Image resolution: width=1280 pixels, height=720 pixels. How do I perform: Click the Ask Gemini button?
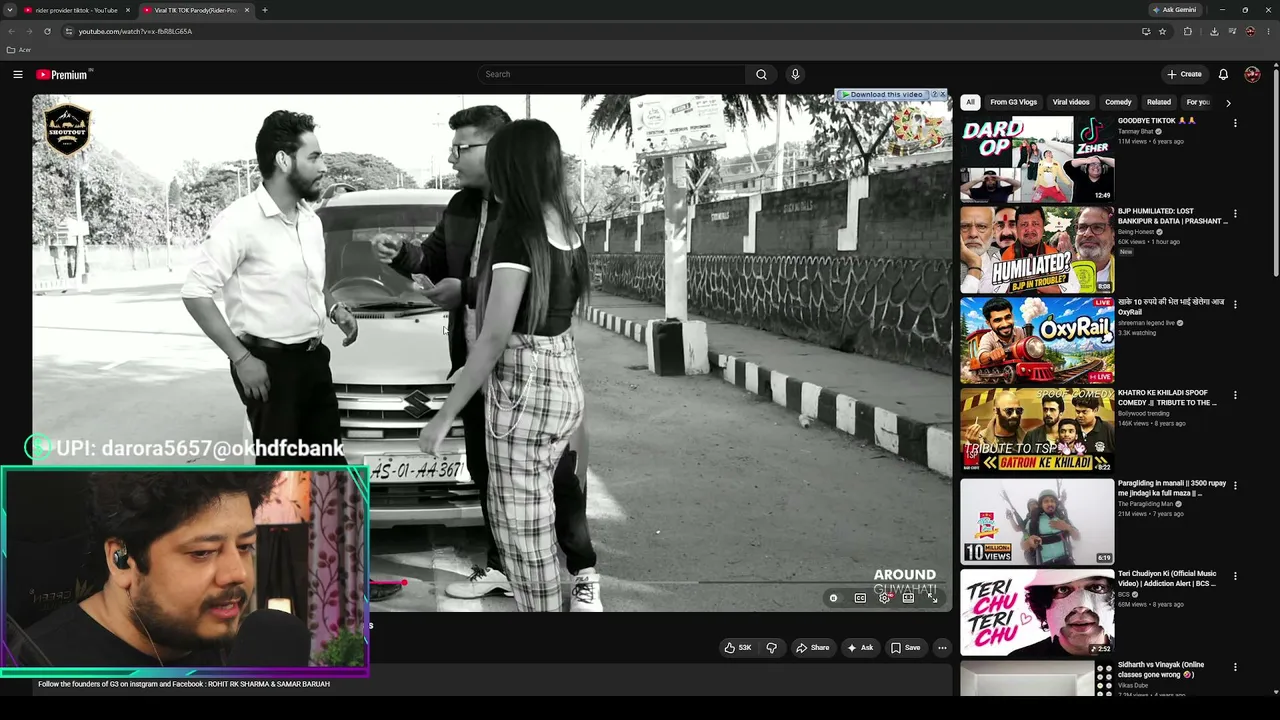(1174, 10)
